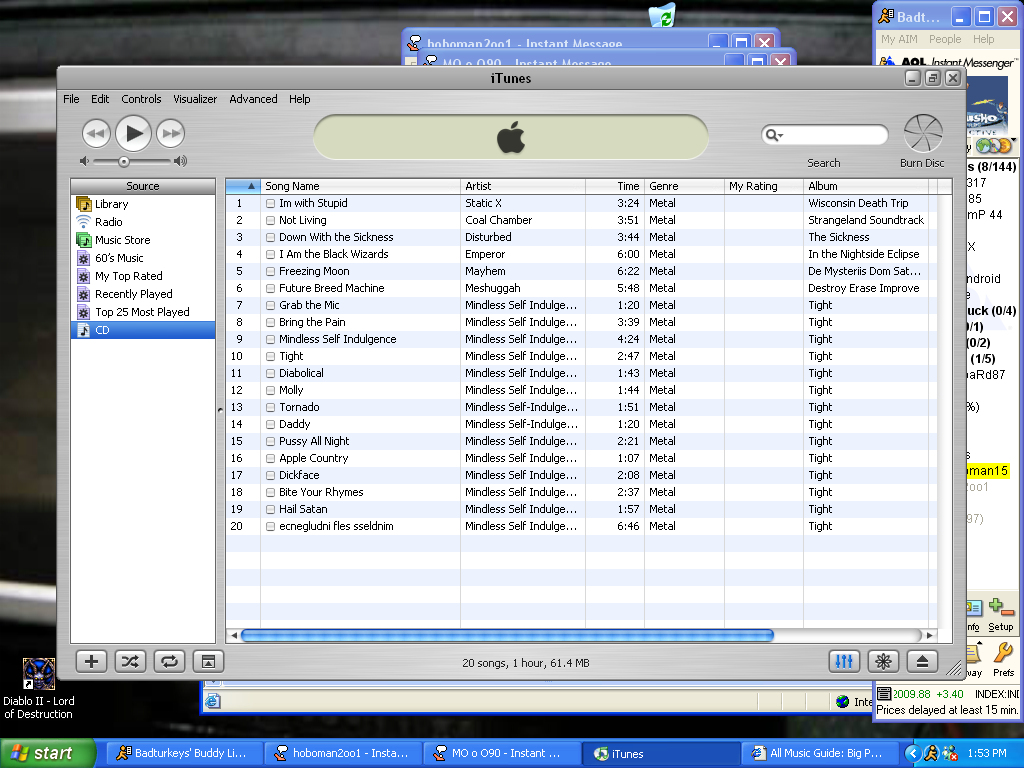Click the previous track rewind button
Screen dimensions: 1024x768
click(96, 133)
